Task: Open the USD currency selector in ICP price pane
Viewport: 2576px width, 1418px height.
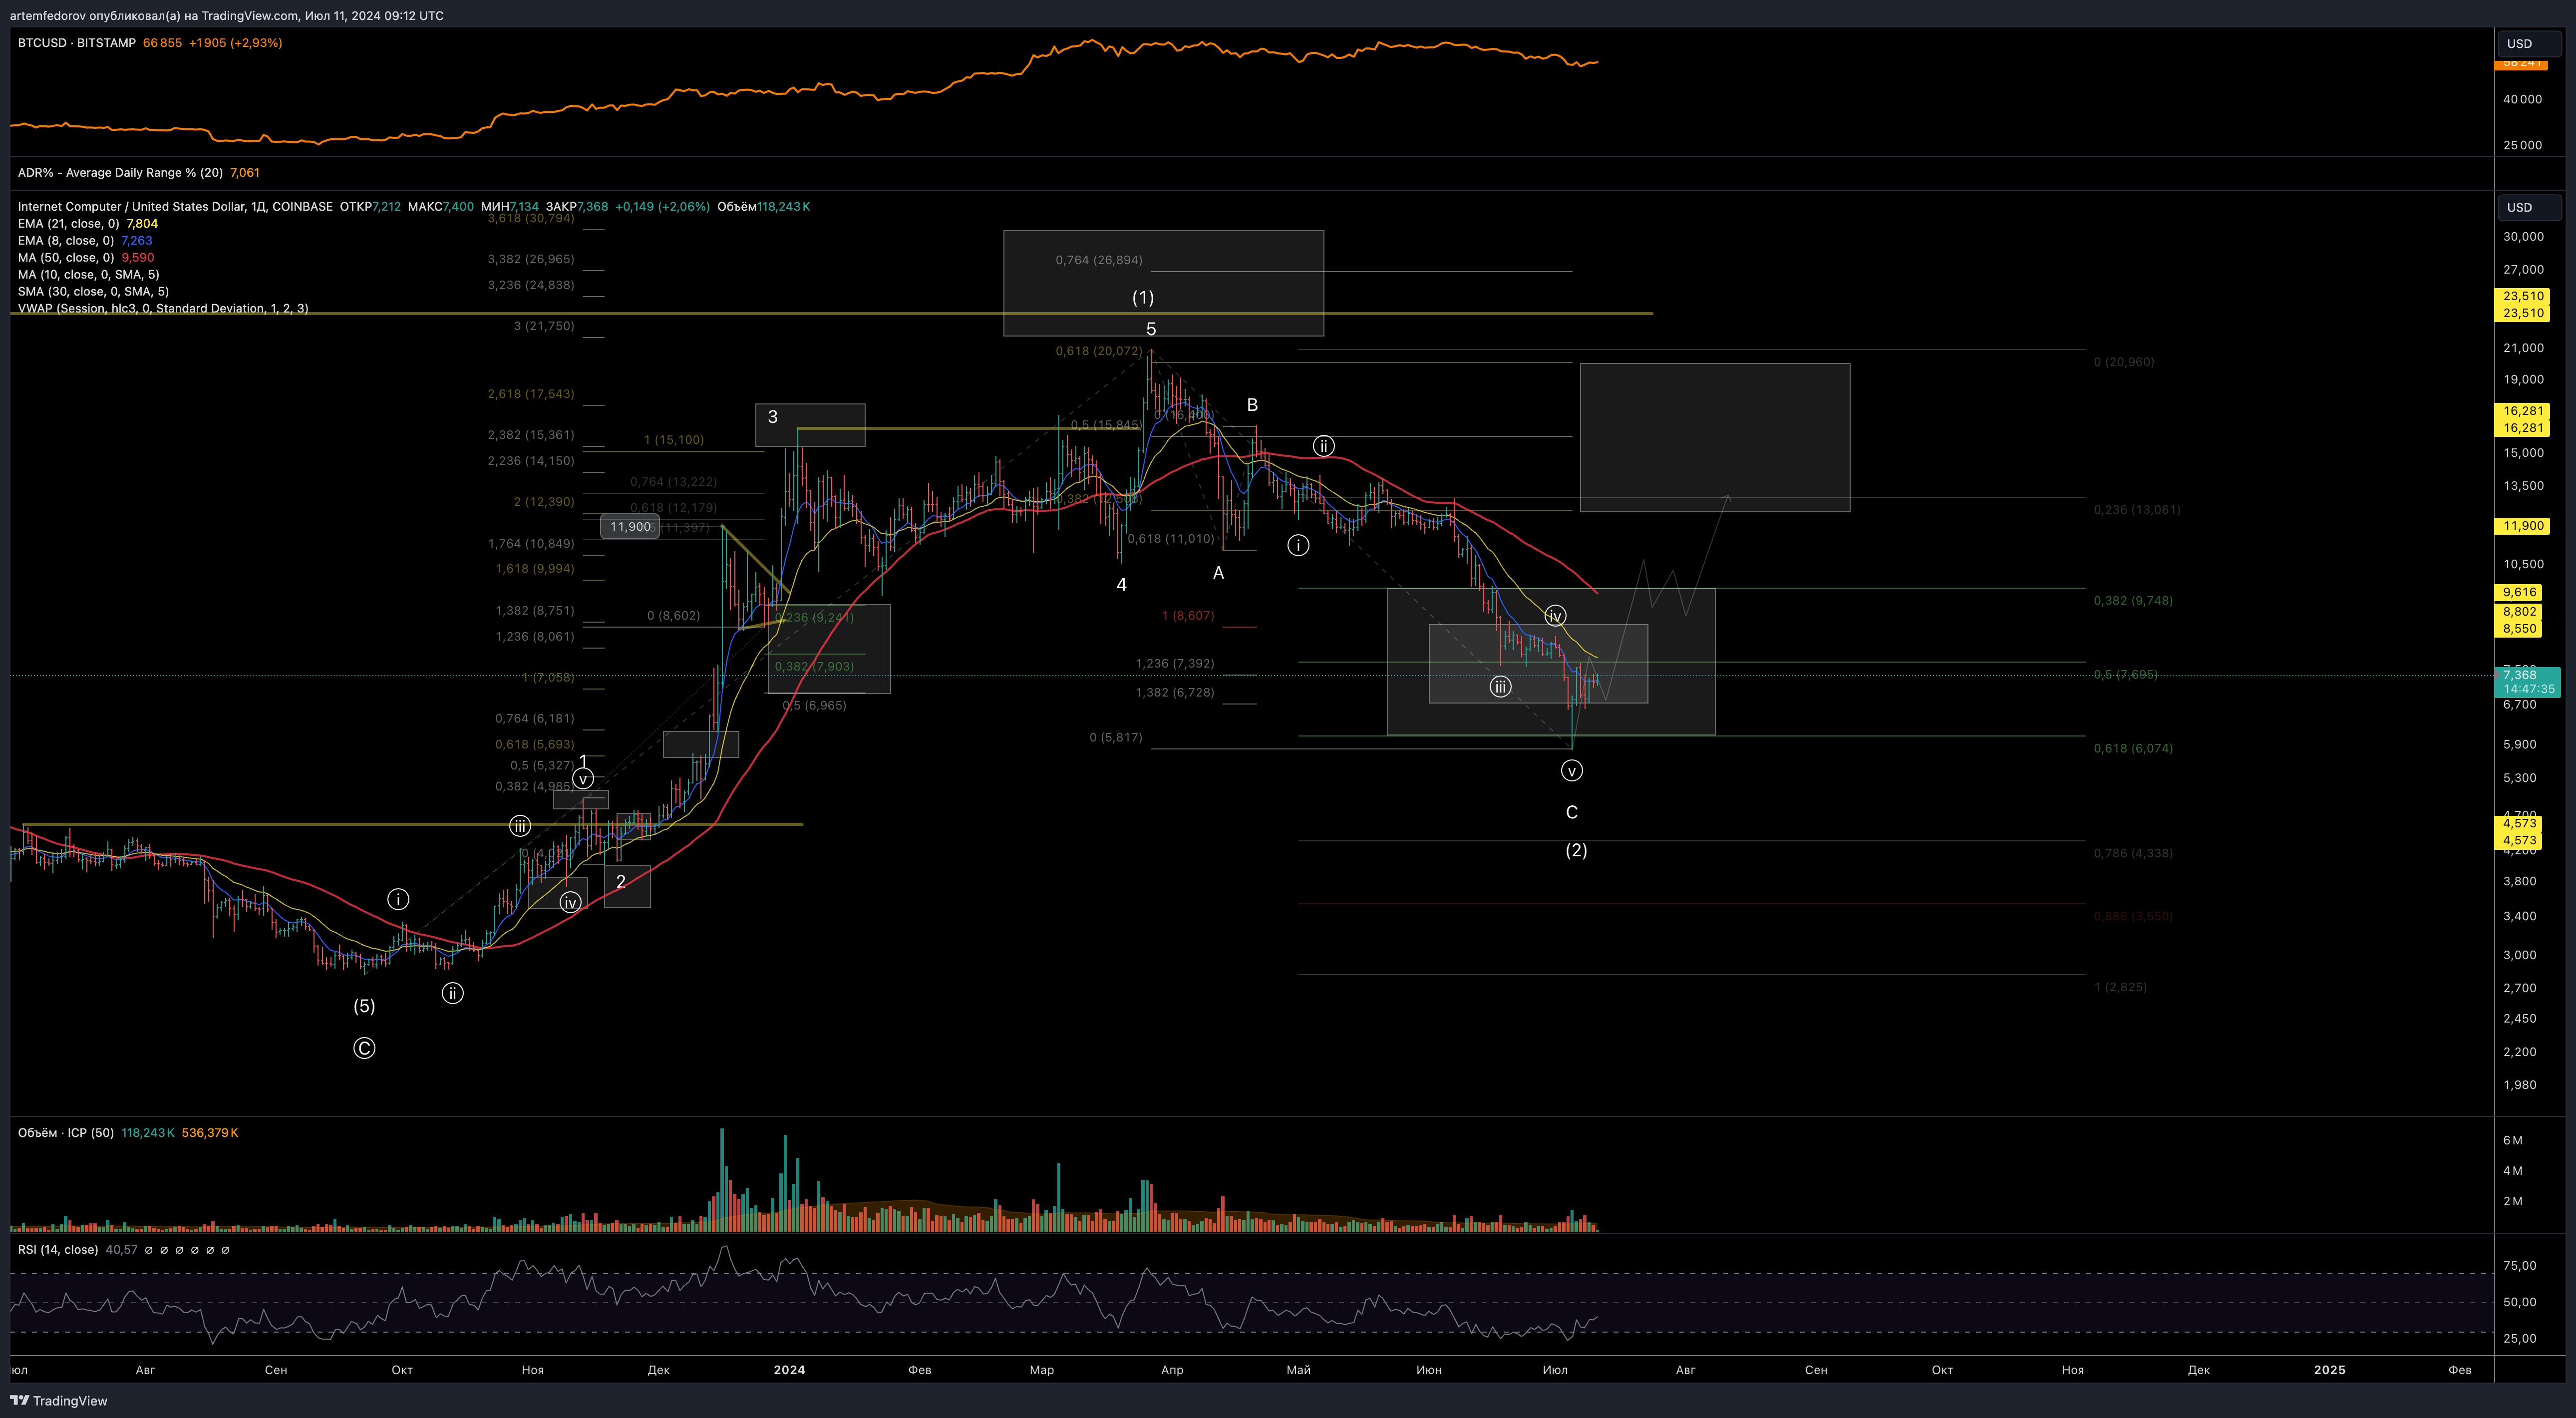Action: tap(2529, 207)
